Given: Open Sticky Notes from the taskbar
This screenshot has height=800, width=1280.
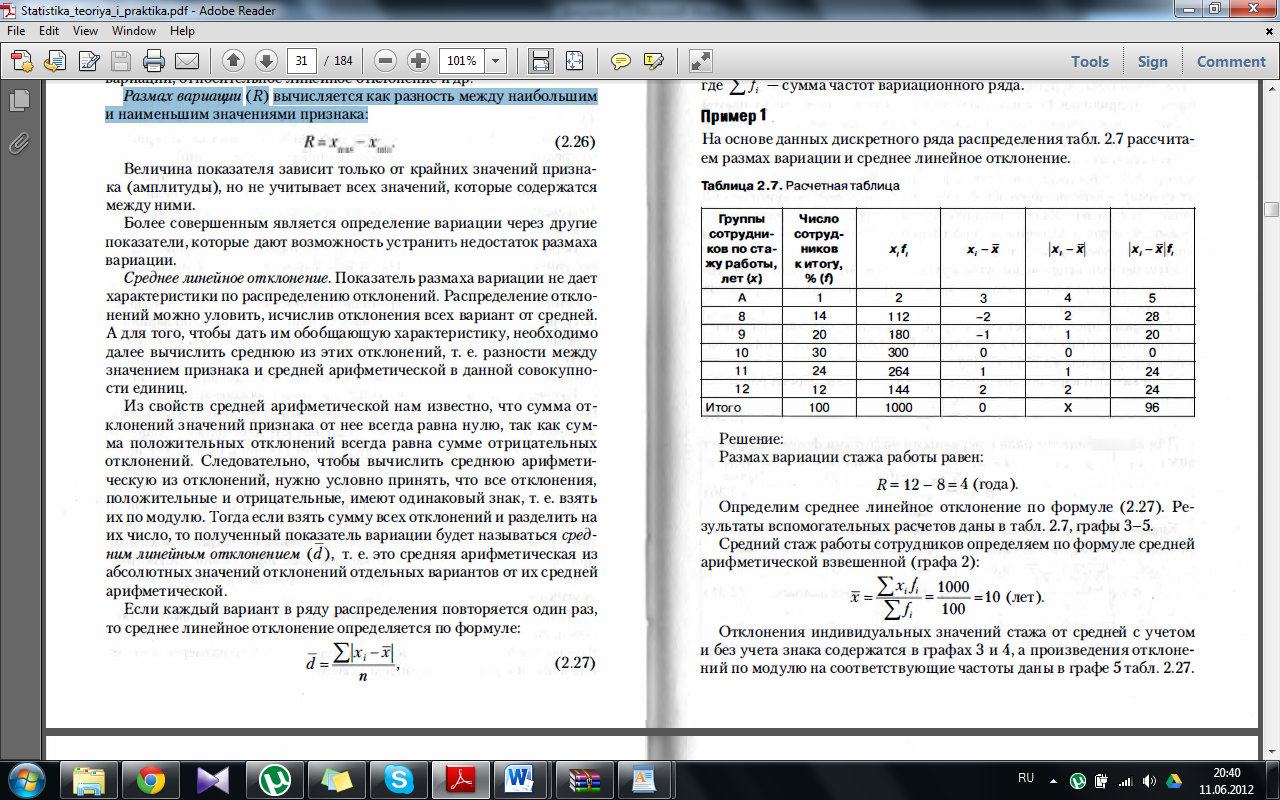Looking at the screenshot, I should [x=335, y=779].
